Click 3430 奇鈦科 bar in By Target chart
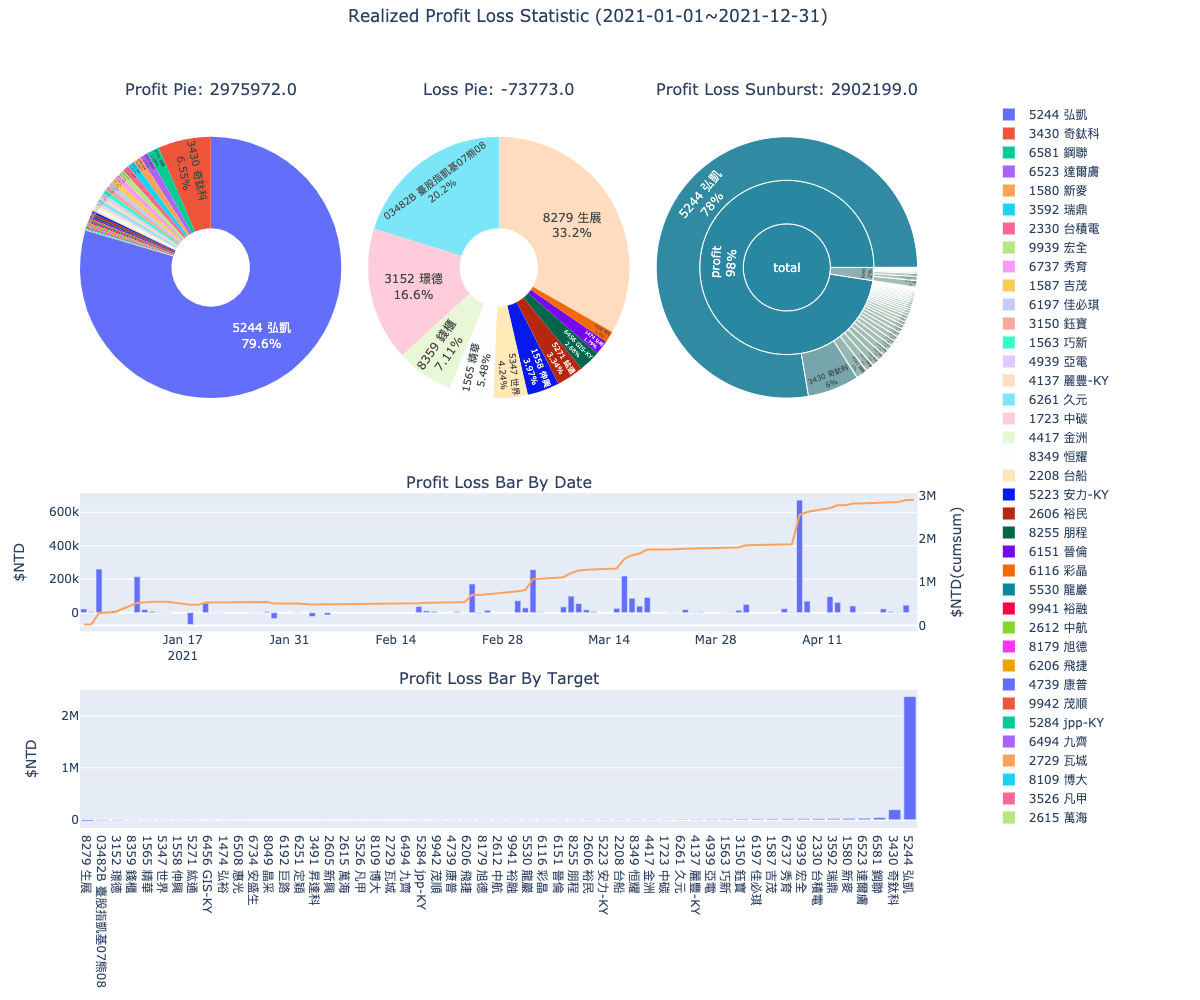 (895, 815)
